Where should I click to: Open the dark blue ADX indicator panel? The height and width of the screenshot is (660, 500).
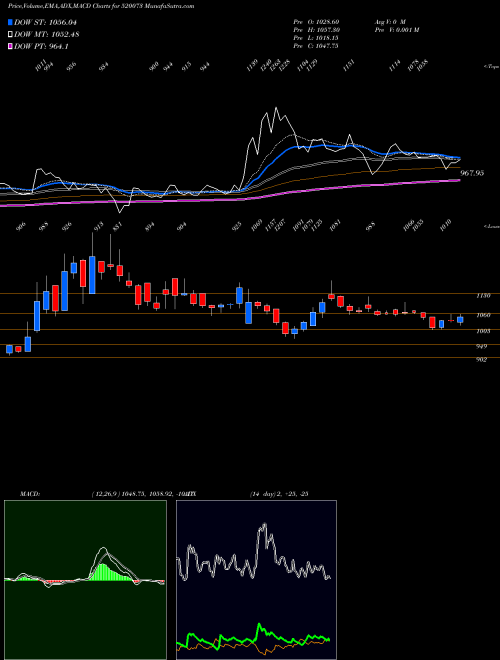tap(256, 580)
